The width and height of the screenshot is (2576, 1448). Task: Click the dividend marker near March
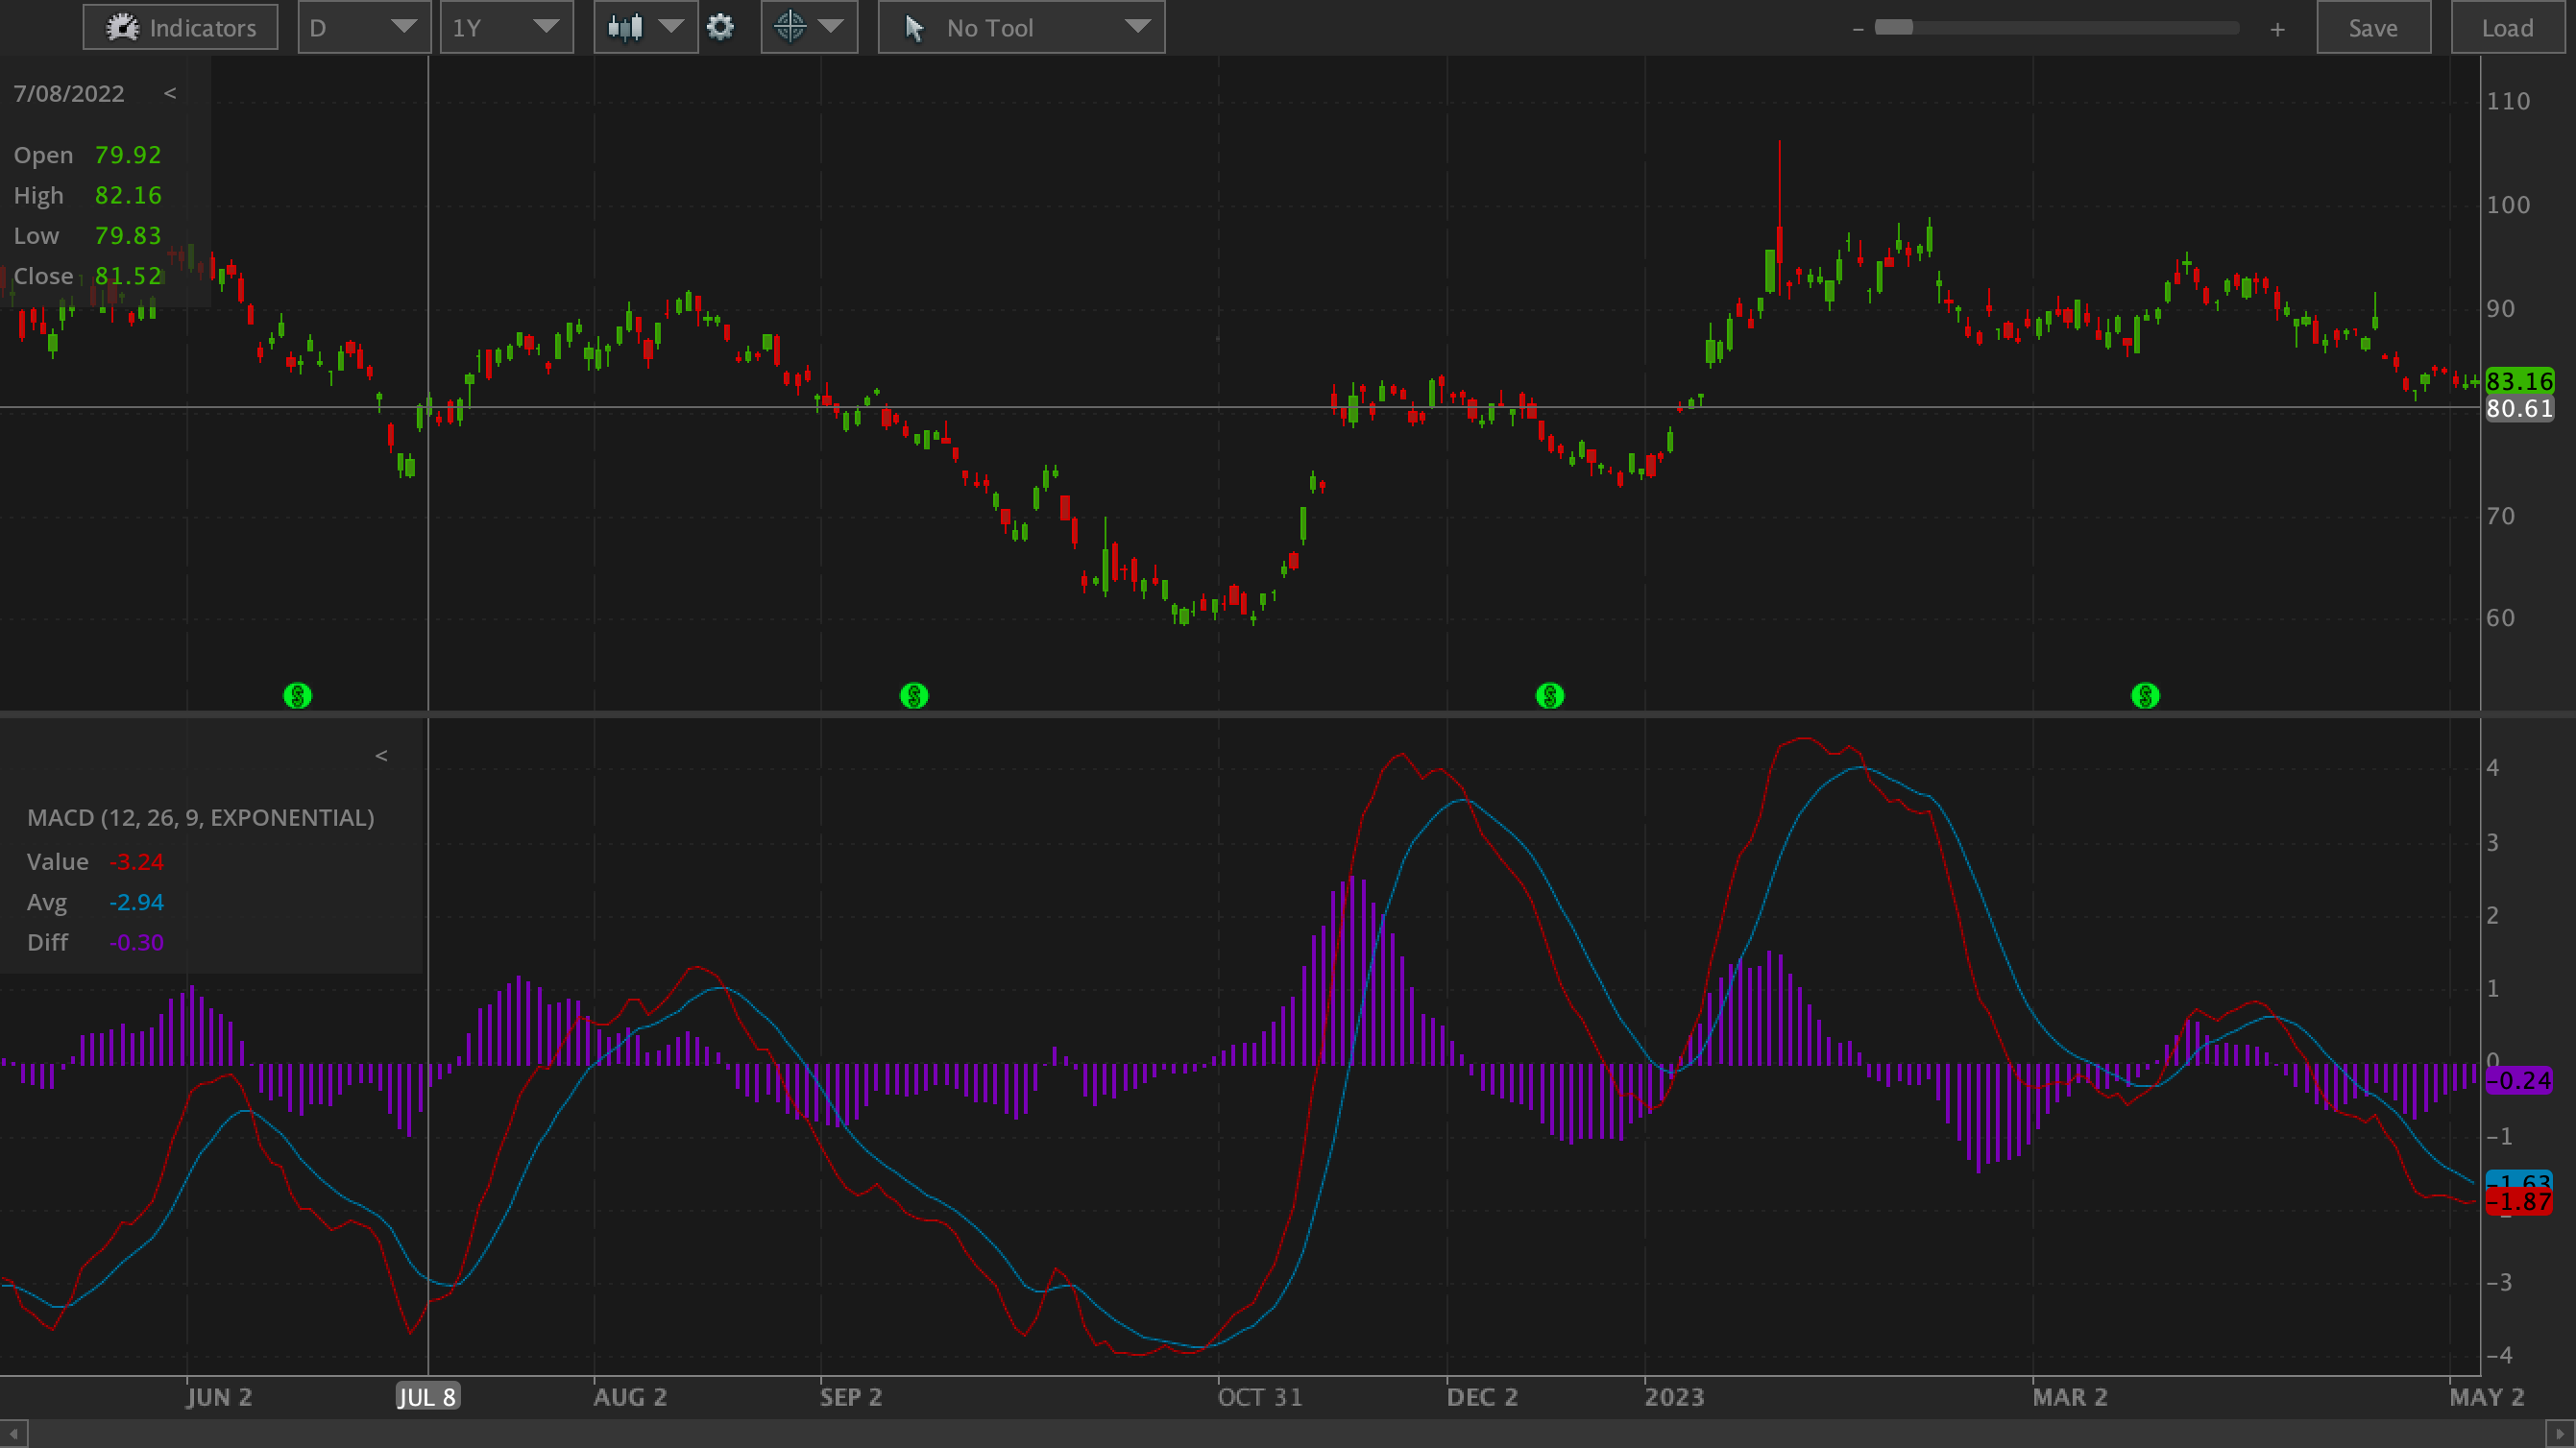[x=2145, y=695]
